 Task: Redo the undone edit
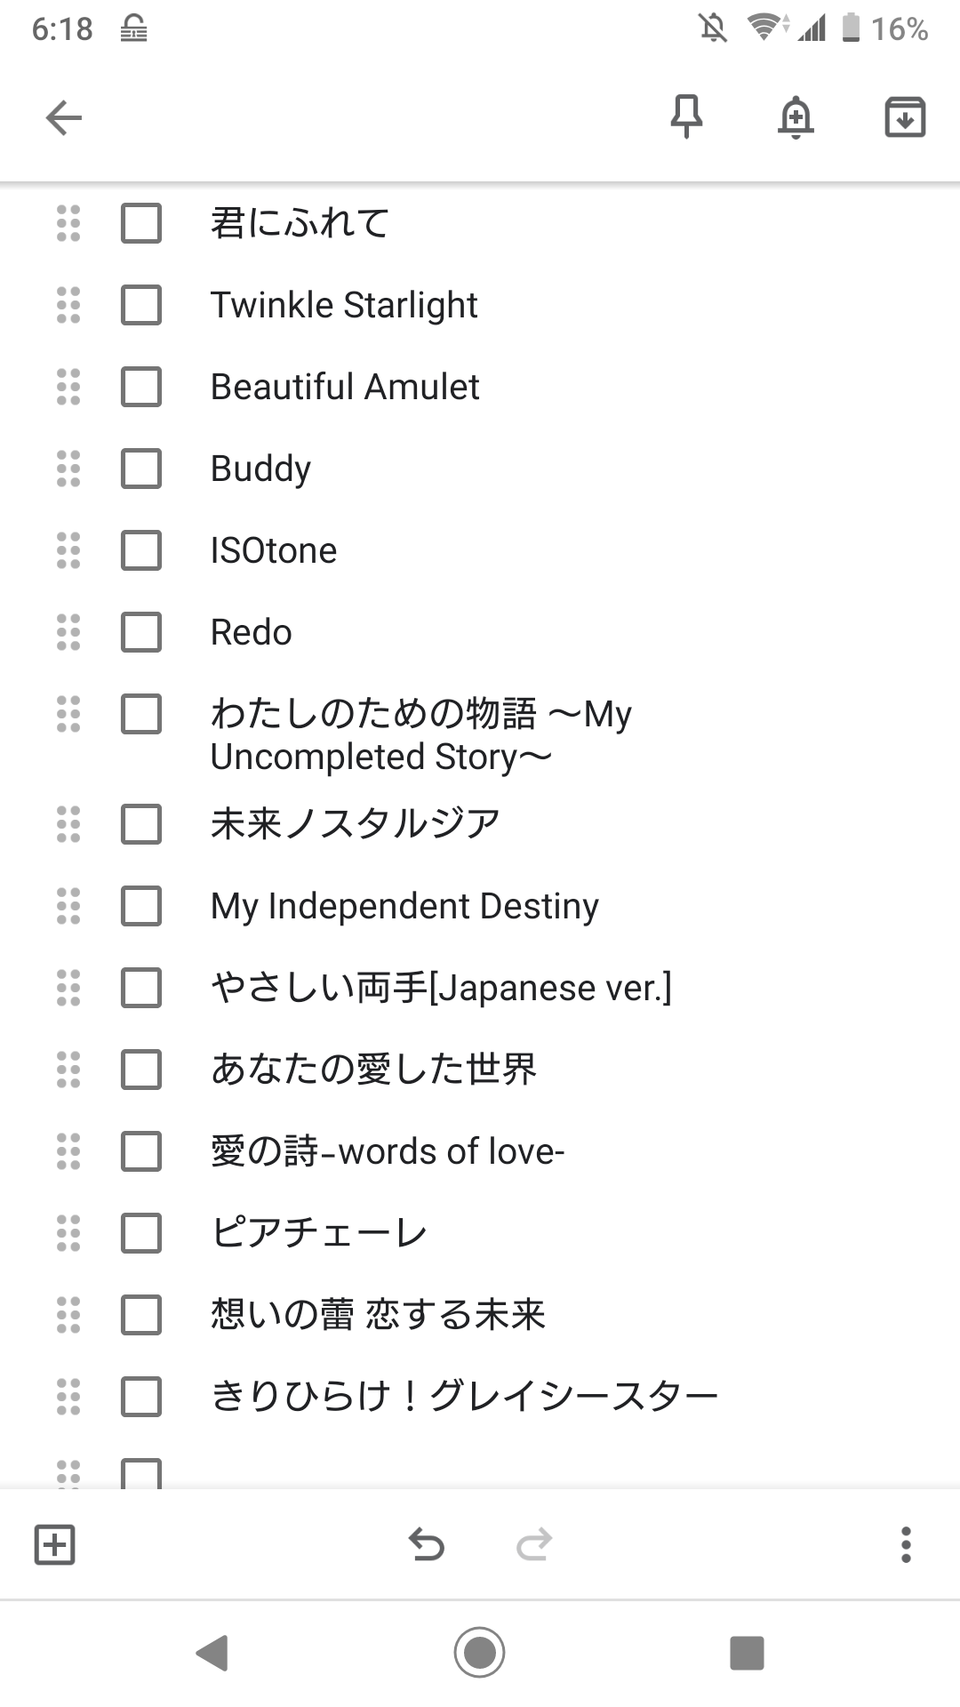pos(534,1545)
